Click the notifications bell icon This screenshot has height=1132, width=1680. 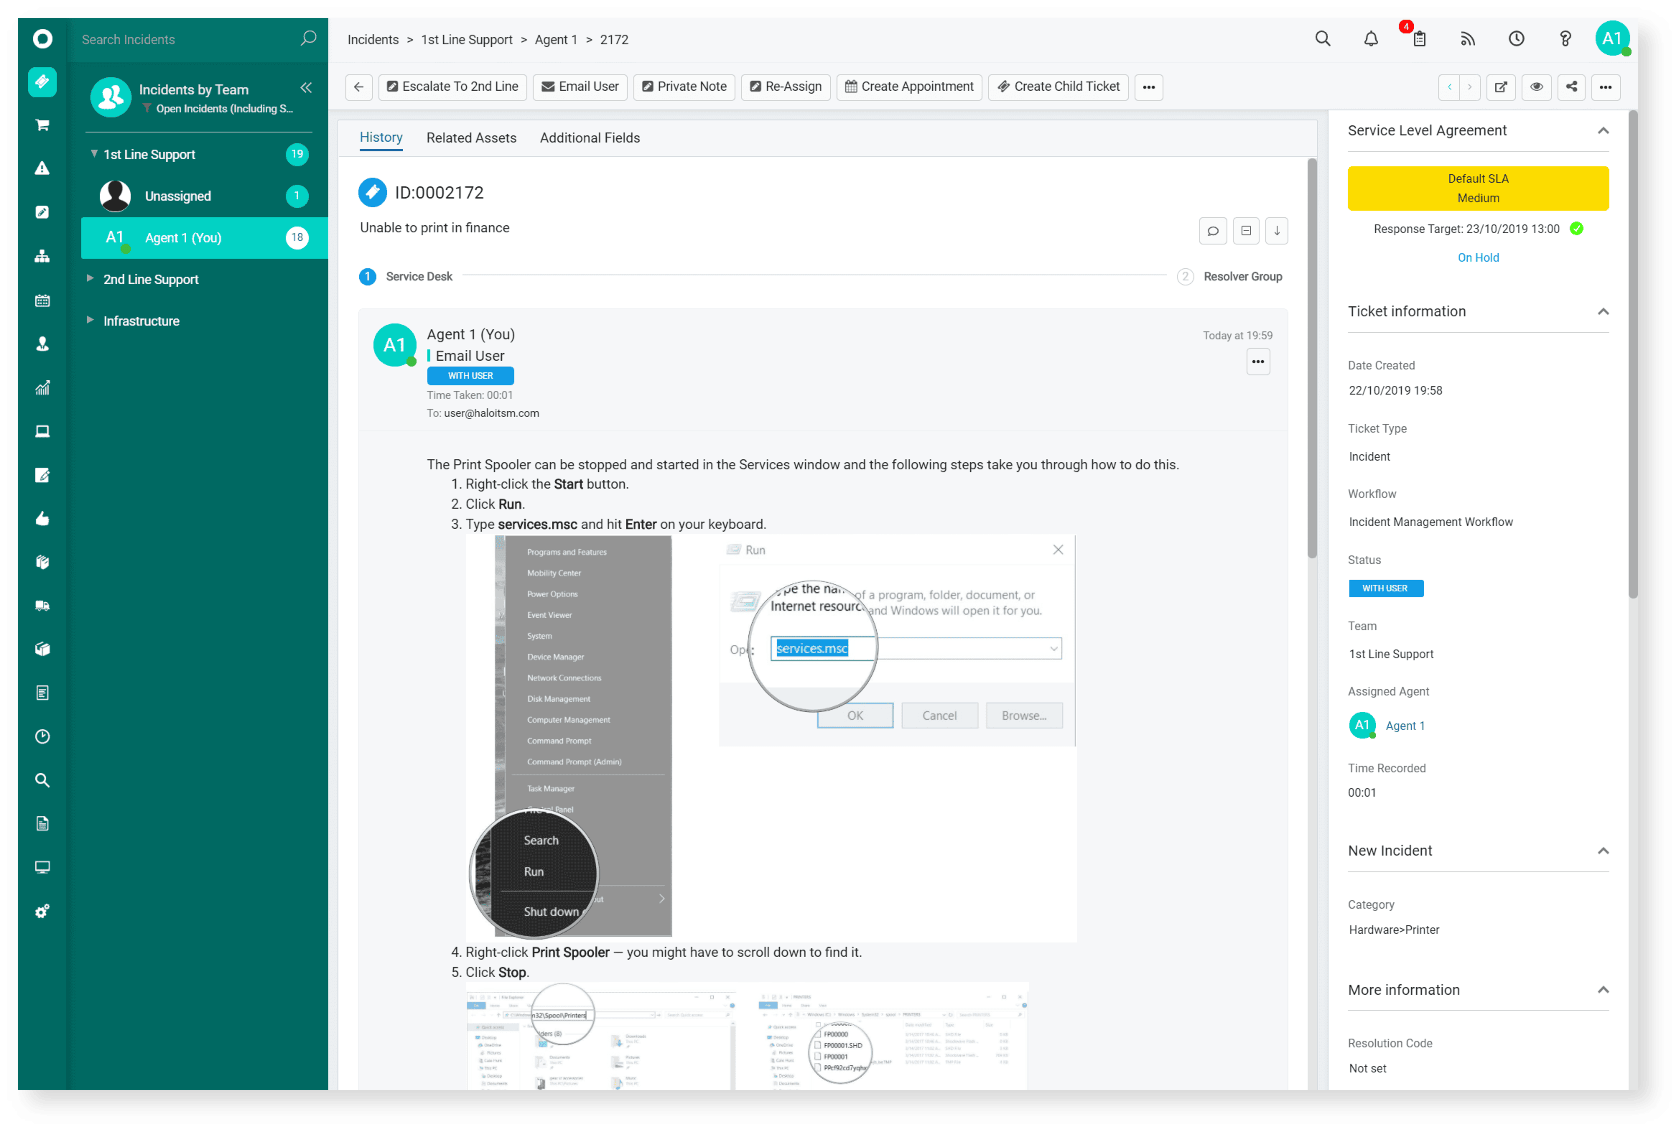tap(1370, 39)
